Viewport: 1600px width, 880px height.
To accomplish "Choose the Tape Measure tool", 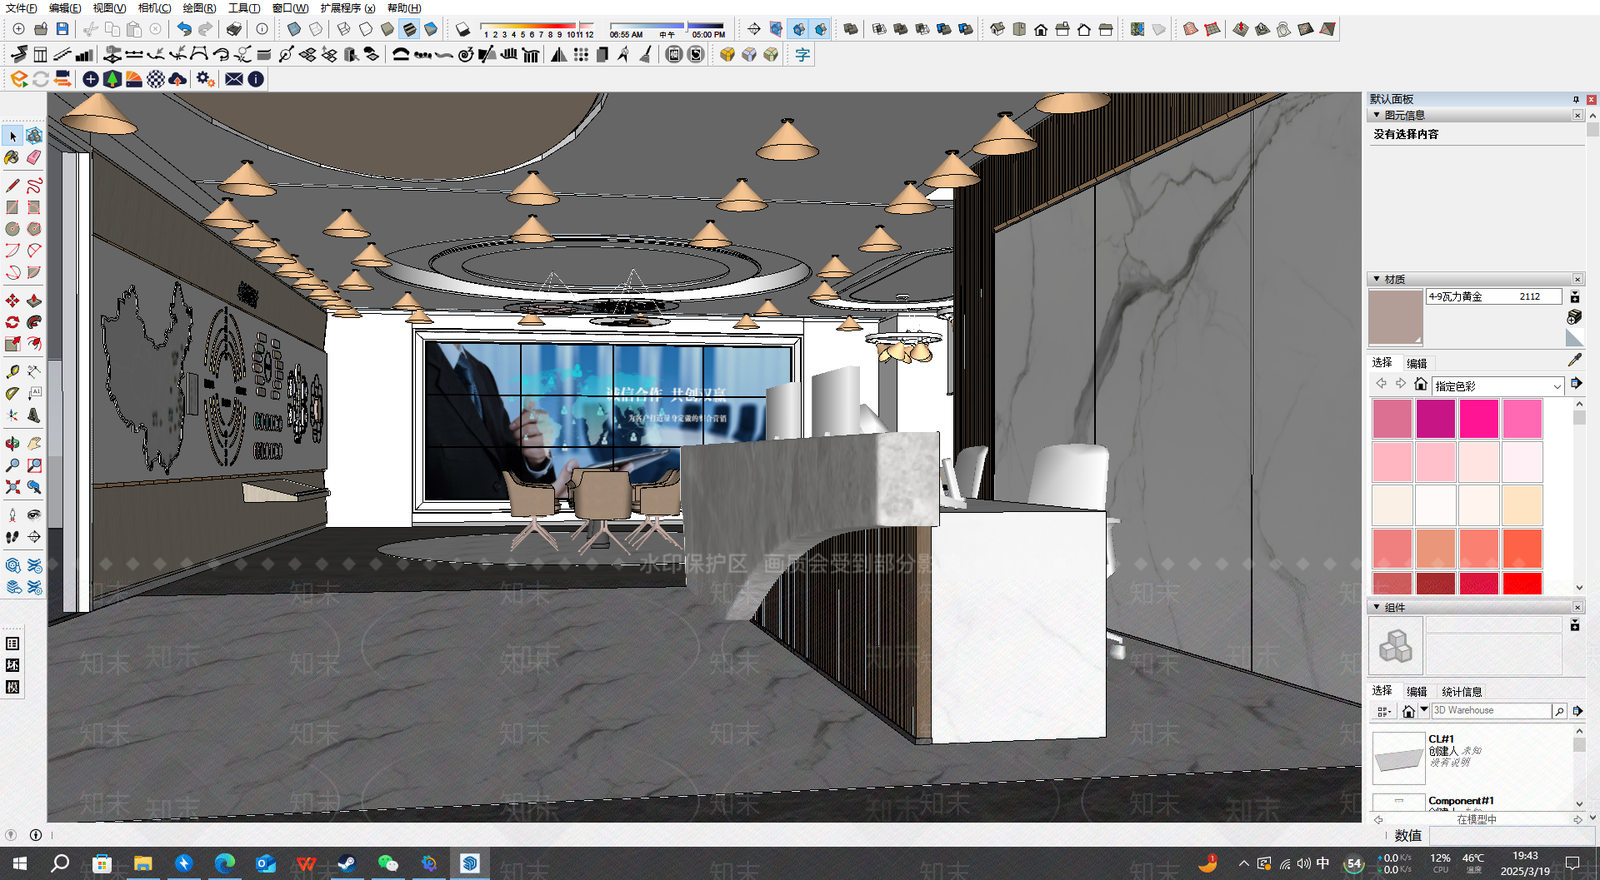I will click(13, 372).
